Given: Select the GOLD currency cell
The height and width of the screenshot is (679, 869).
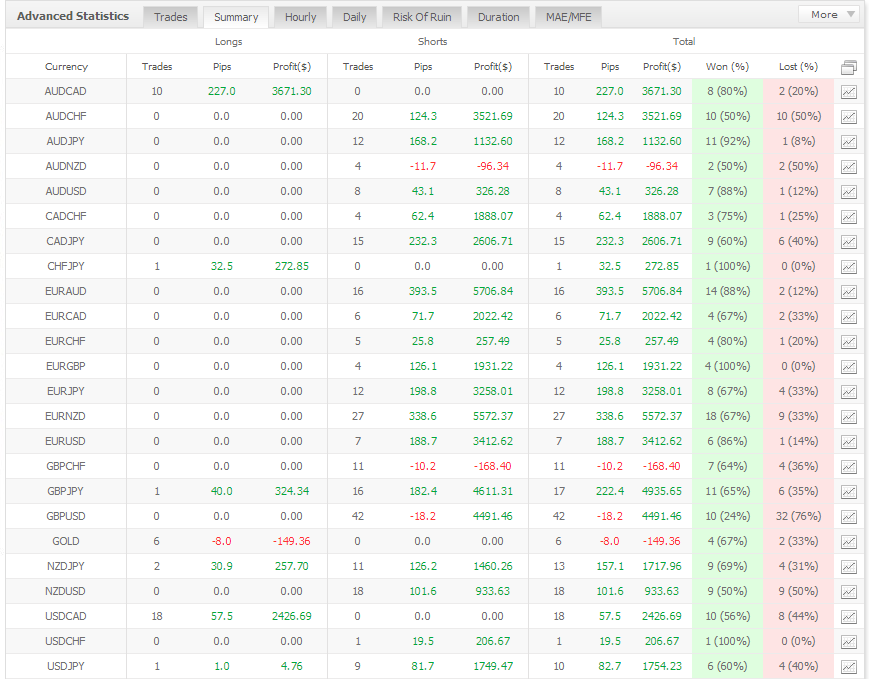Looking at the screenshot, I should pos(65,542).
